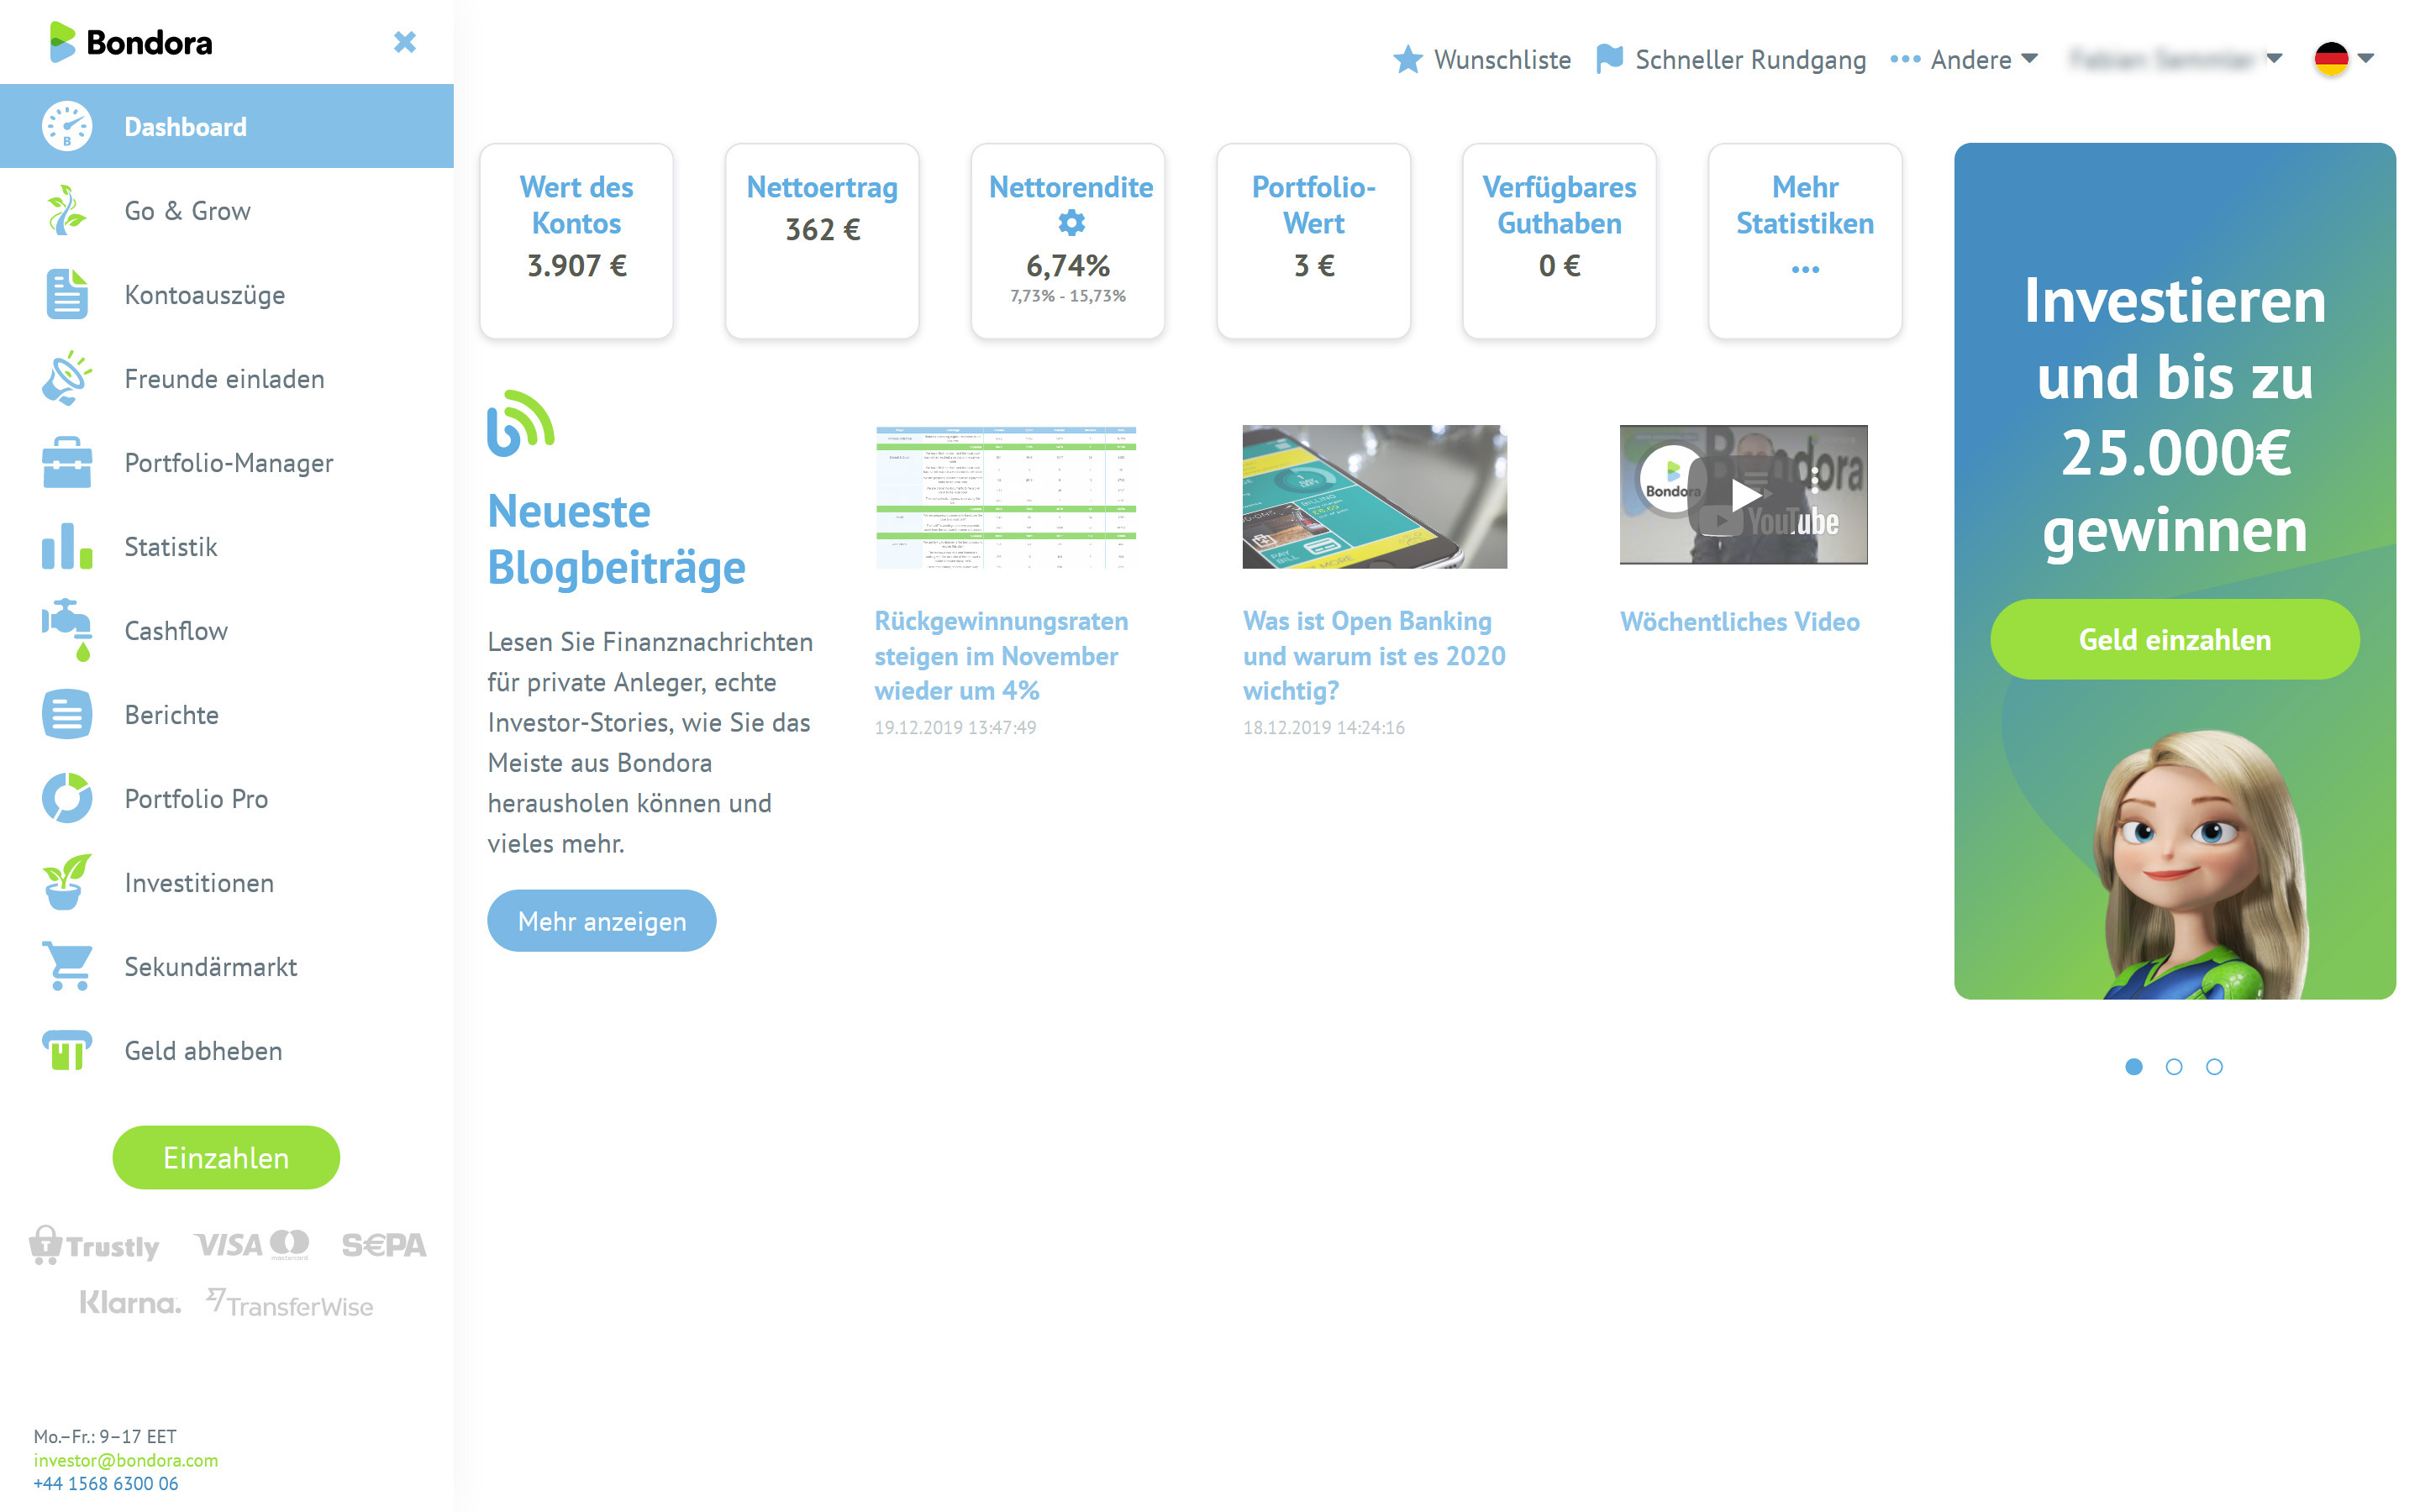2420x1512 pixels.
Task: Click the Neueste Blogbeiträge heading
Action: point(616,539)
